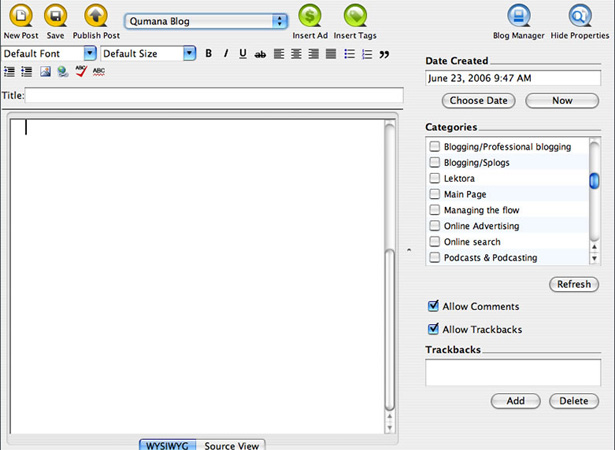Check the Podcasts & Podcasting category
The width and height of the screenshot is (615, 450).
(435, 257)
